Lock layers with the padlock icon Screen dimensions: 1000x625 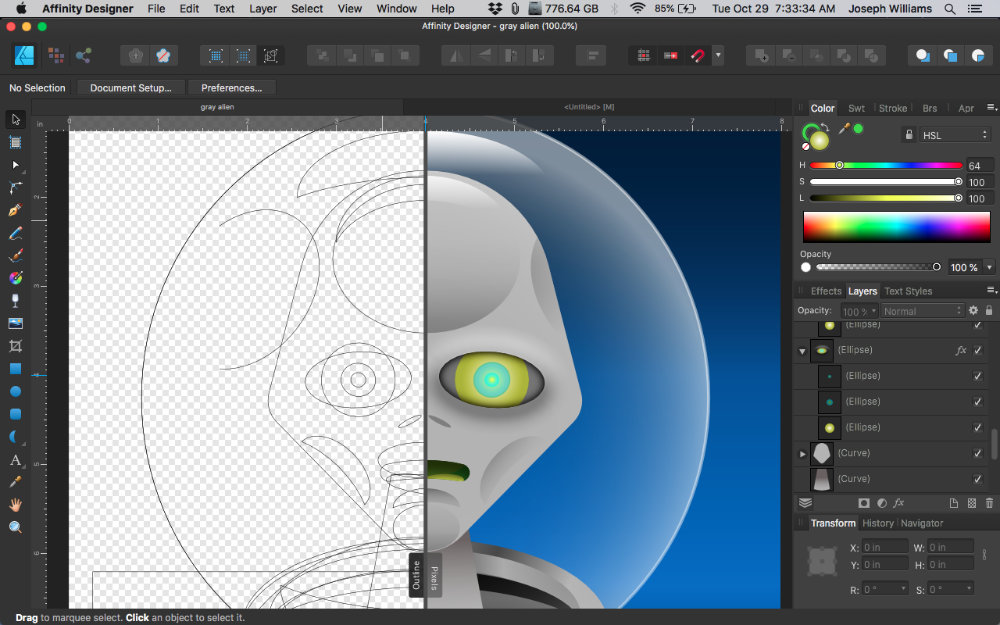tap(988, 310)
